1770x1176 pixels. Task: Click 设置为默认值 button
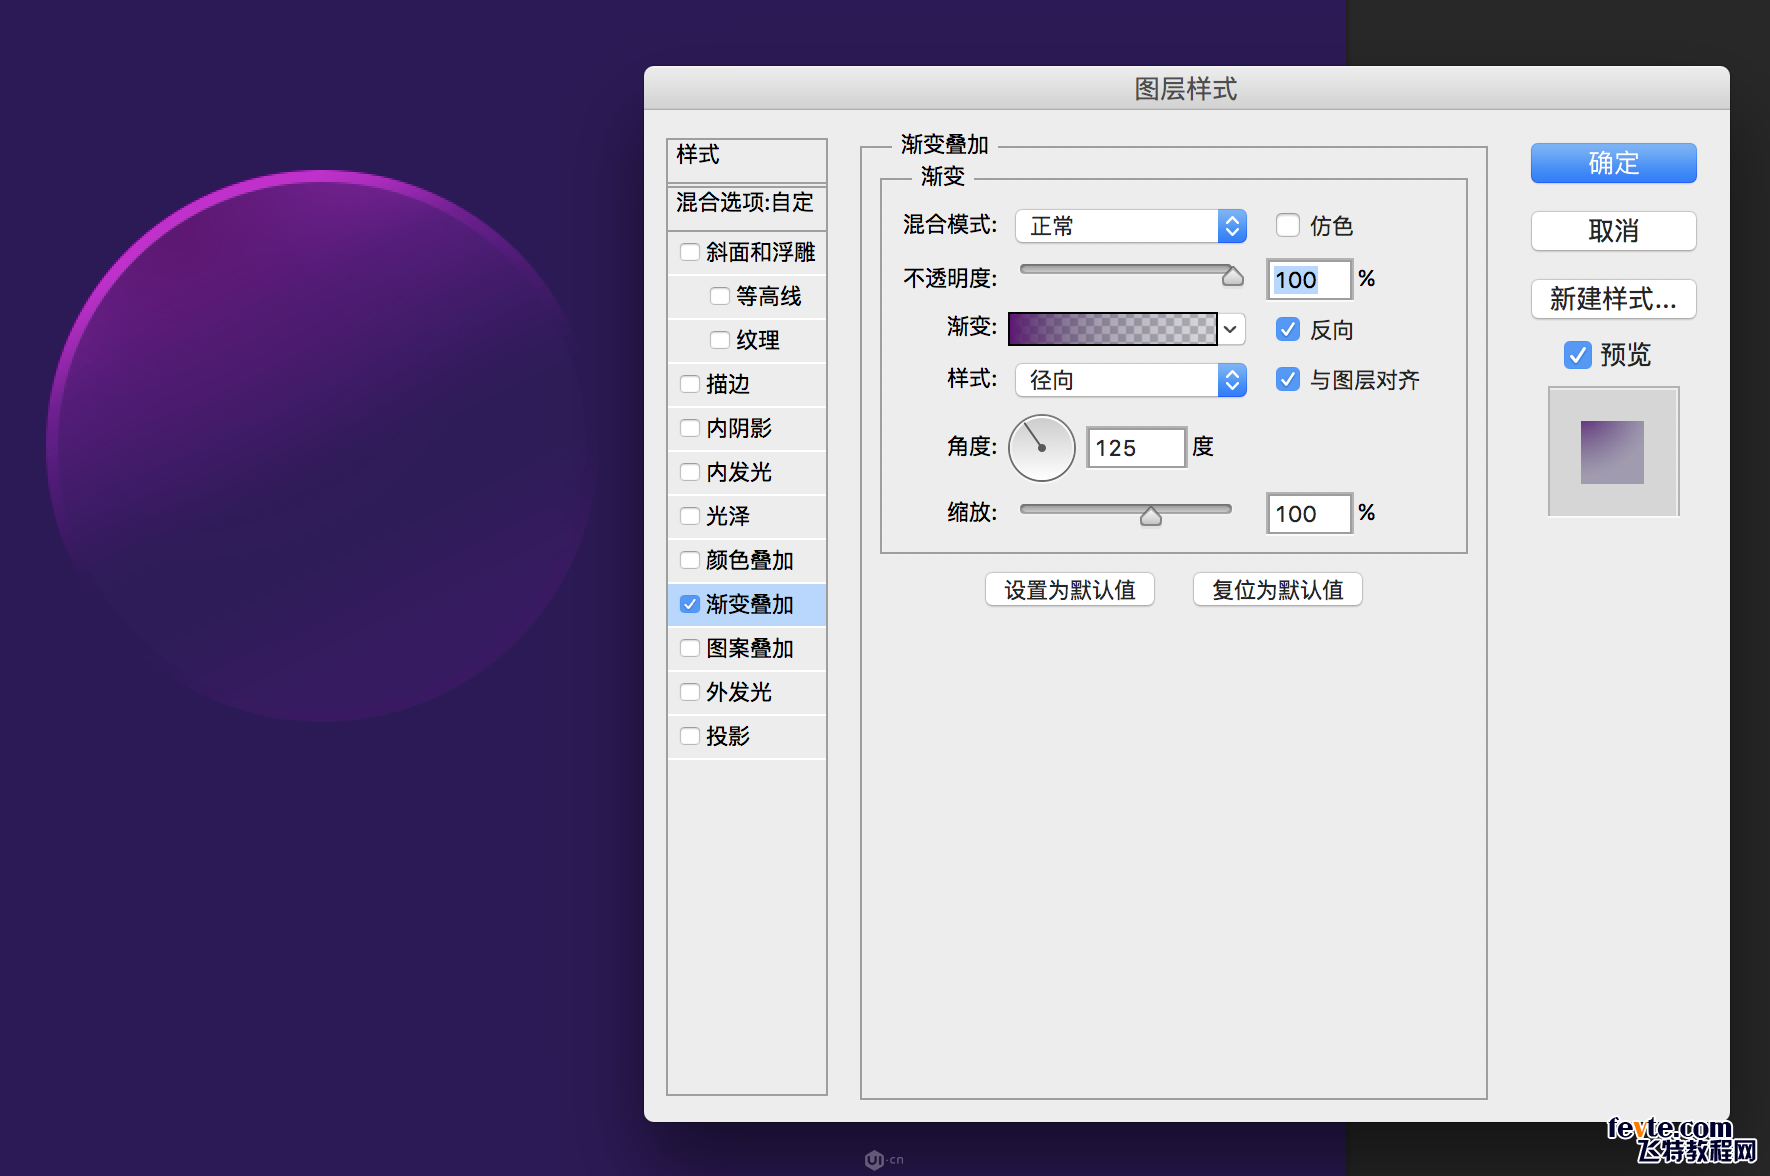click(1070, 590)
